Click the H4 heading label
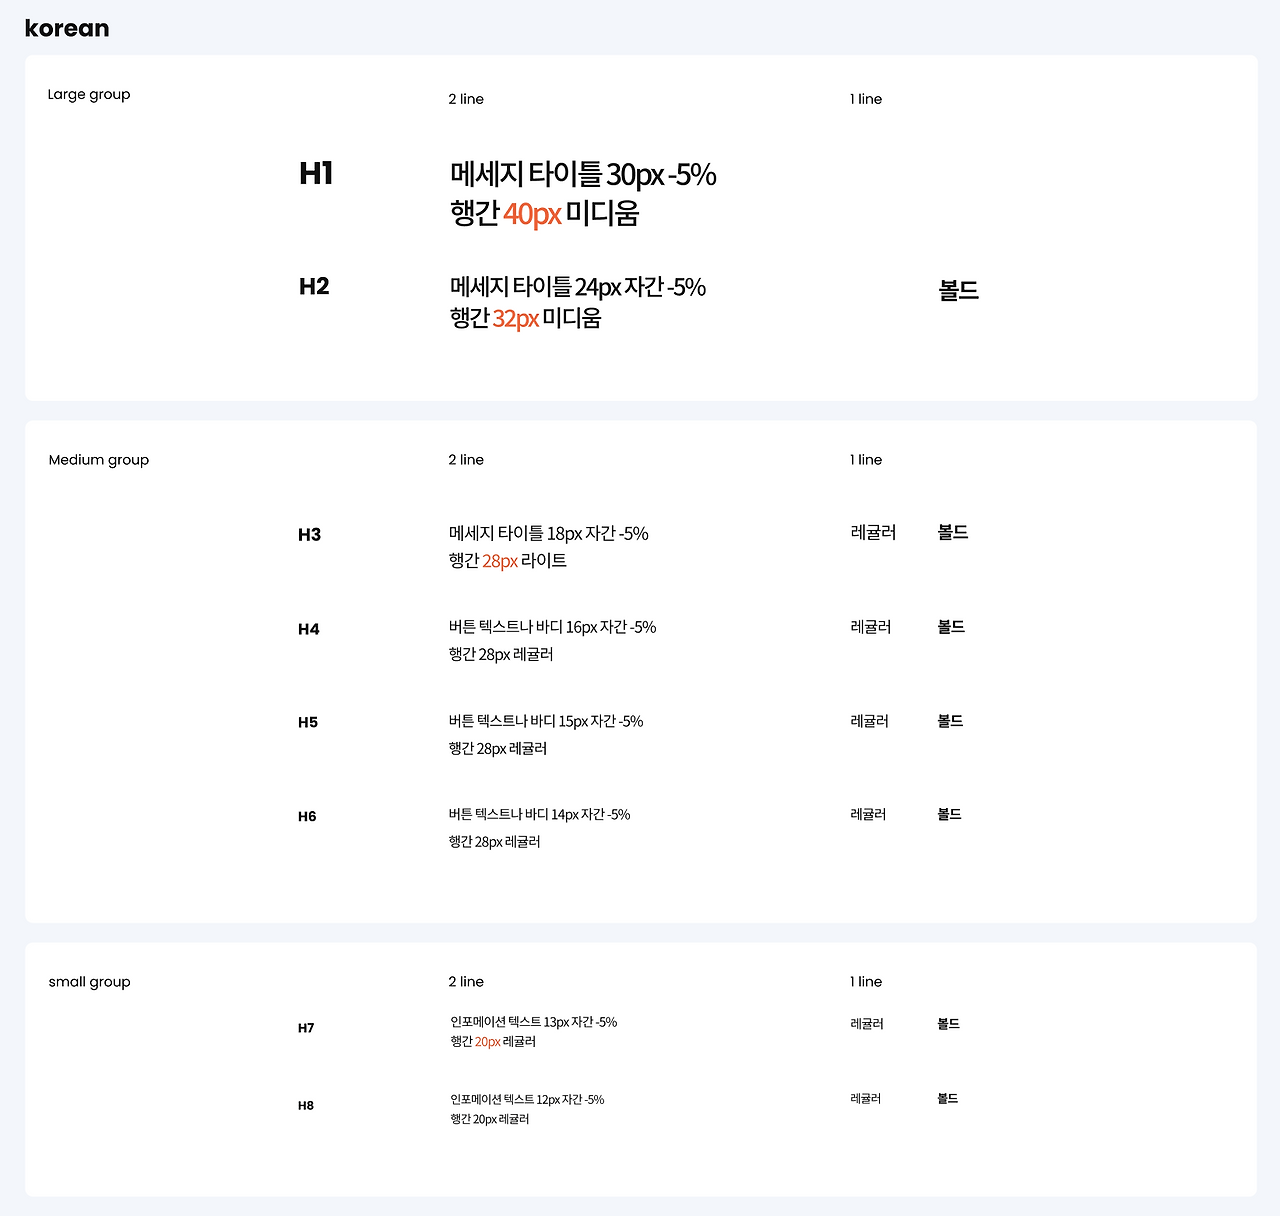1280x1216 pixels. click(309, 629)
